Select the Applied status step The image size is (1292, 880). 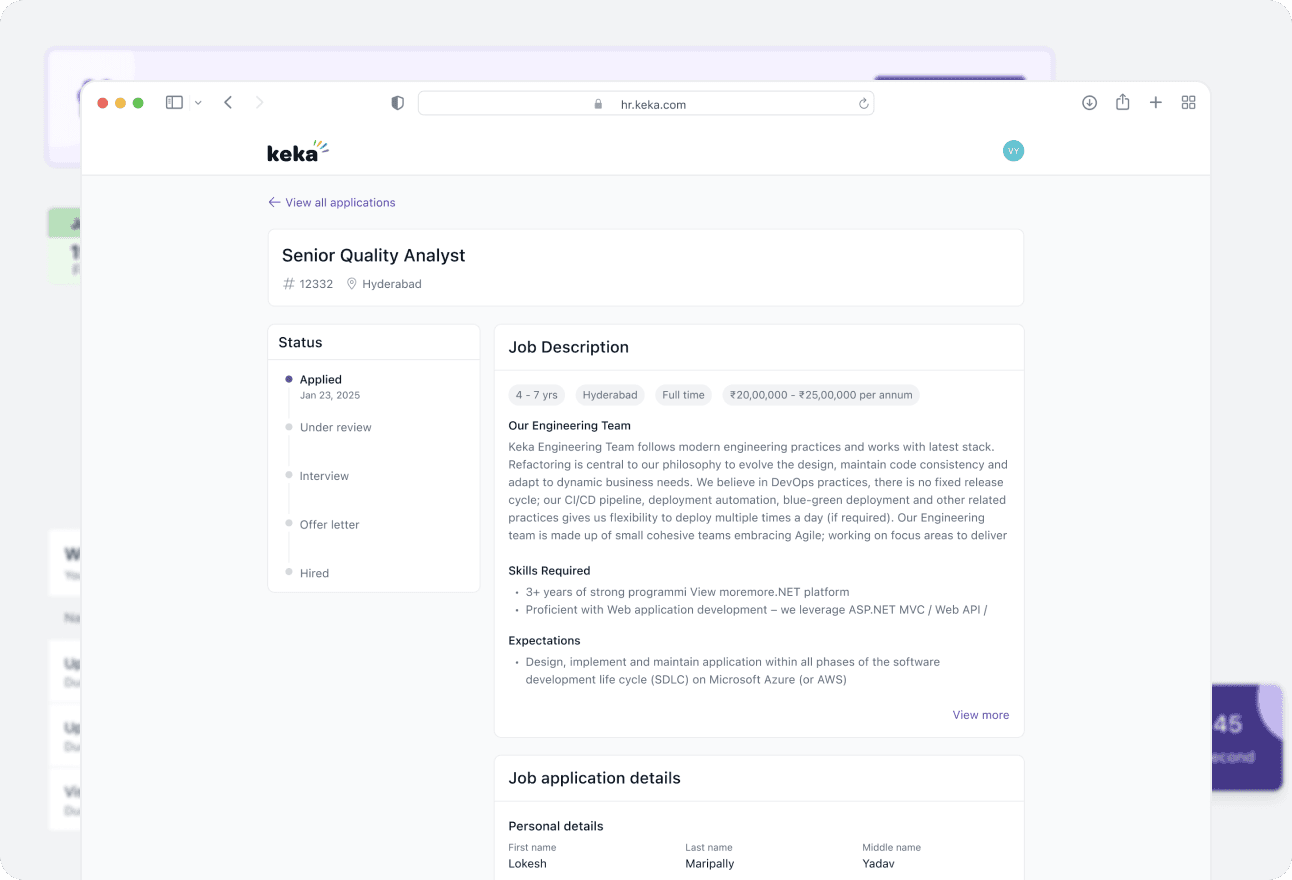pyautogui.click(x=320, y=379)
